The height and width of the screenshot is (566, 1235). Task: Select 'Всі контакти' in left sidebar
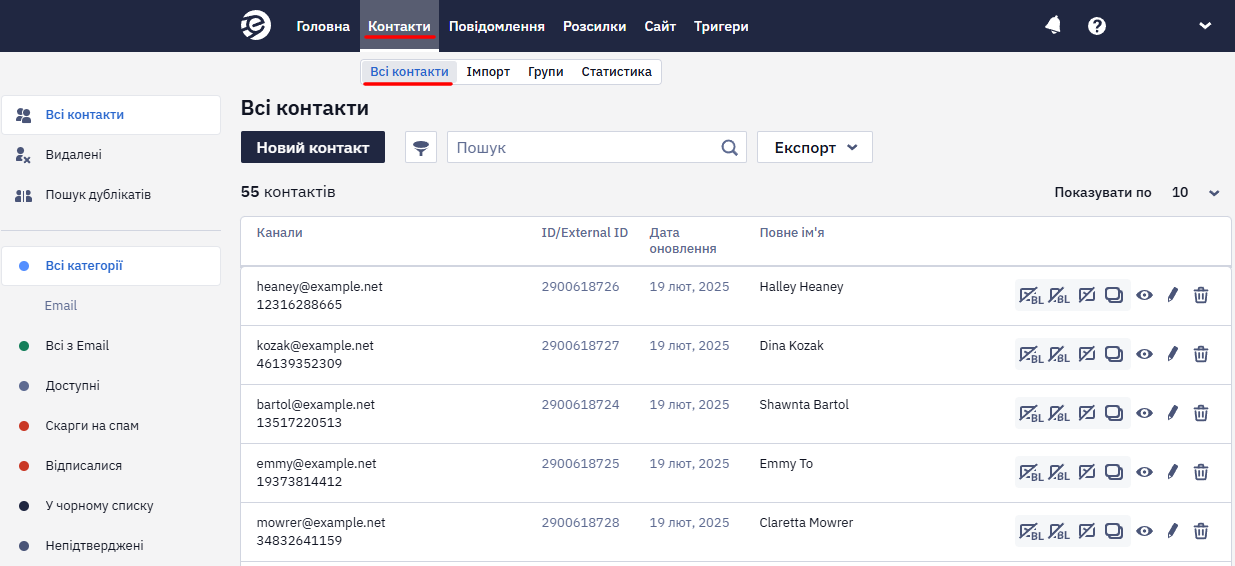pos(111,115)
